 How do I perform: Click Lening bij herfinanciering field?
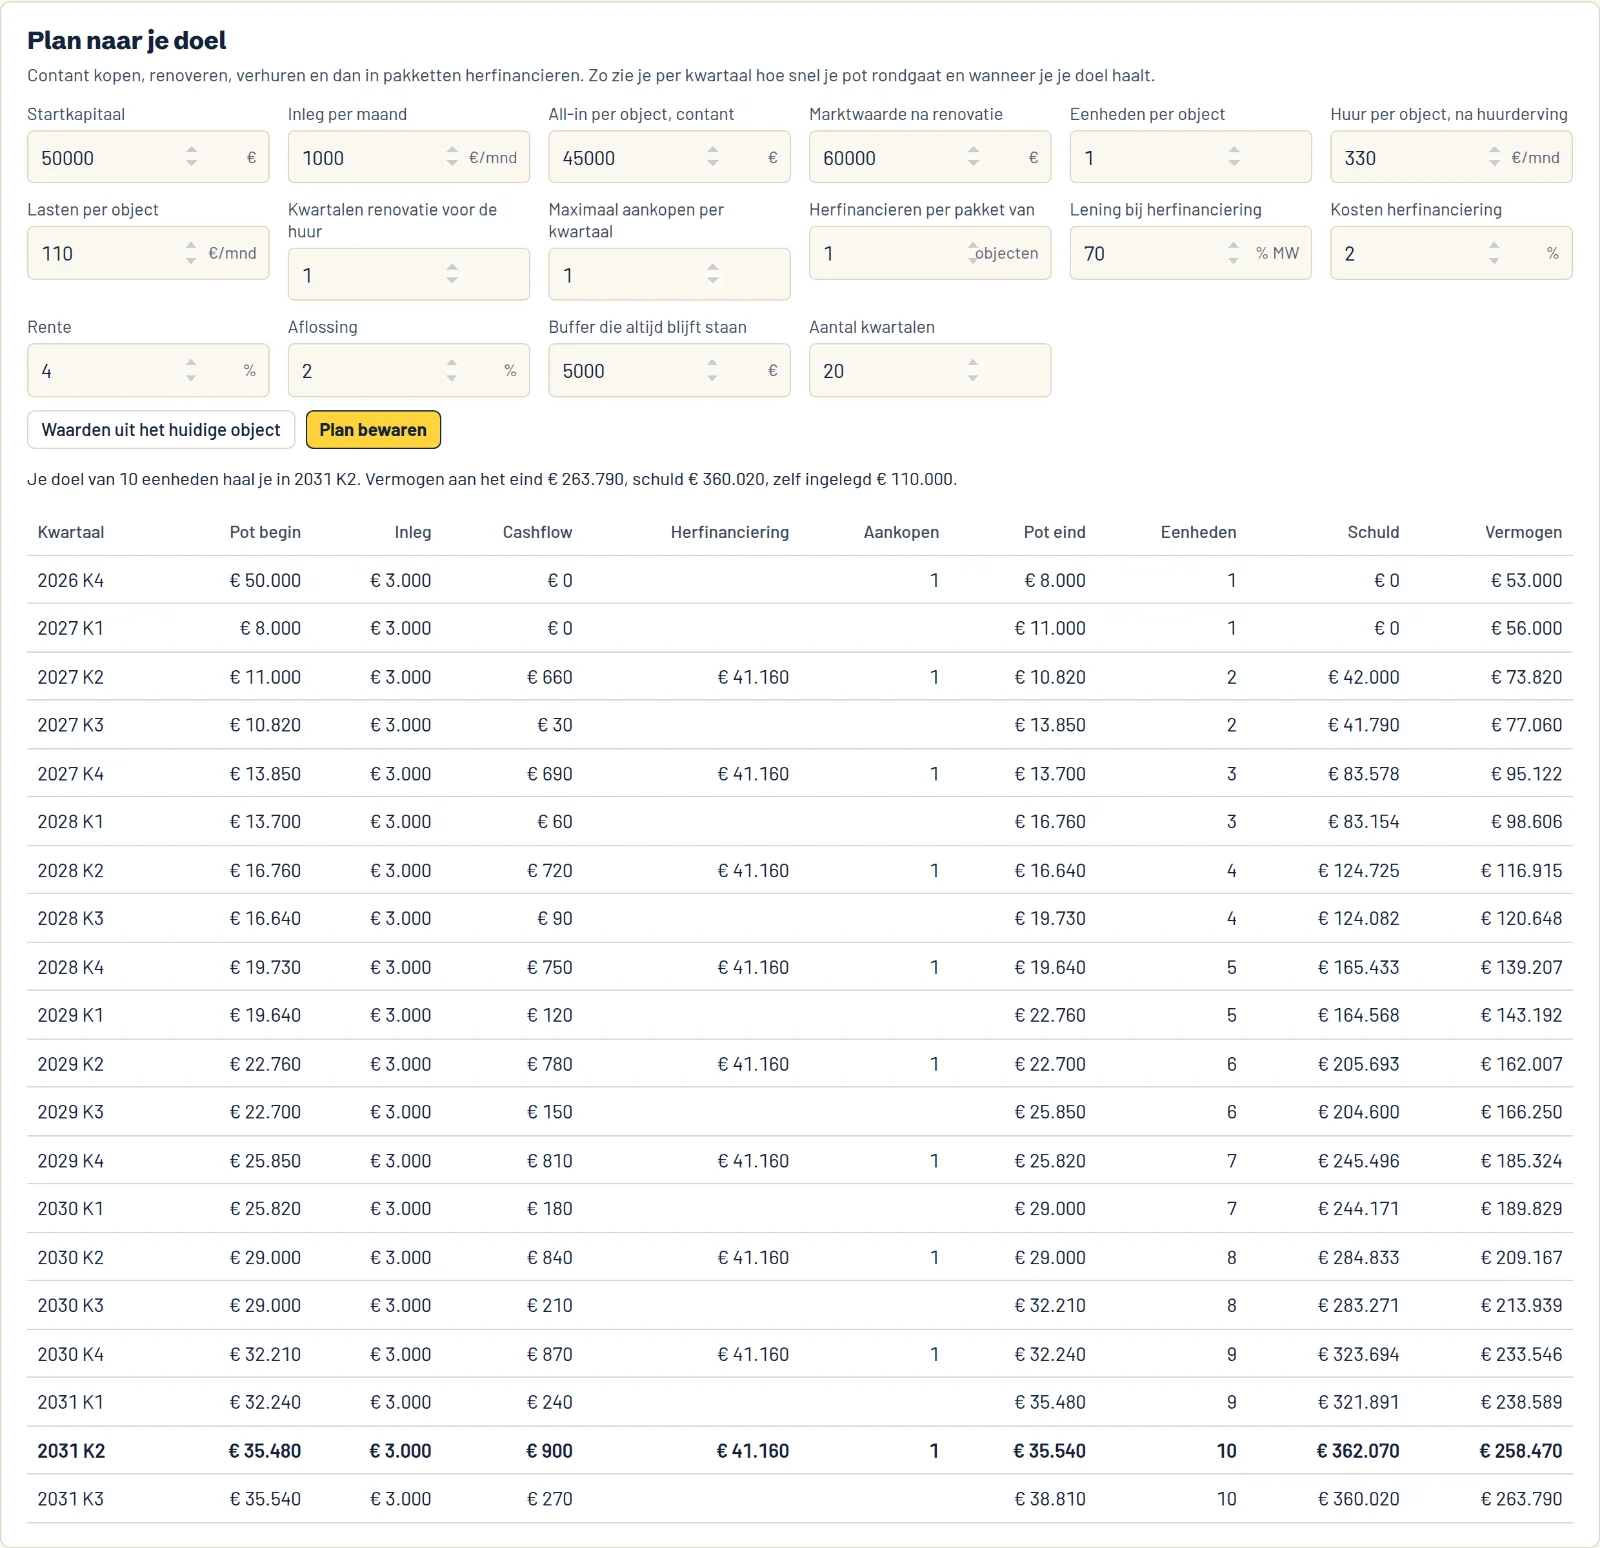click(1190, 253)
